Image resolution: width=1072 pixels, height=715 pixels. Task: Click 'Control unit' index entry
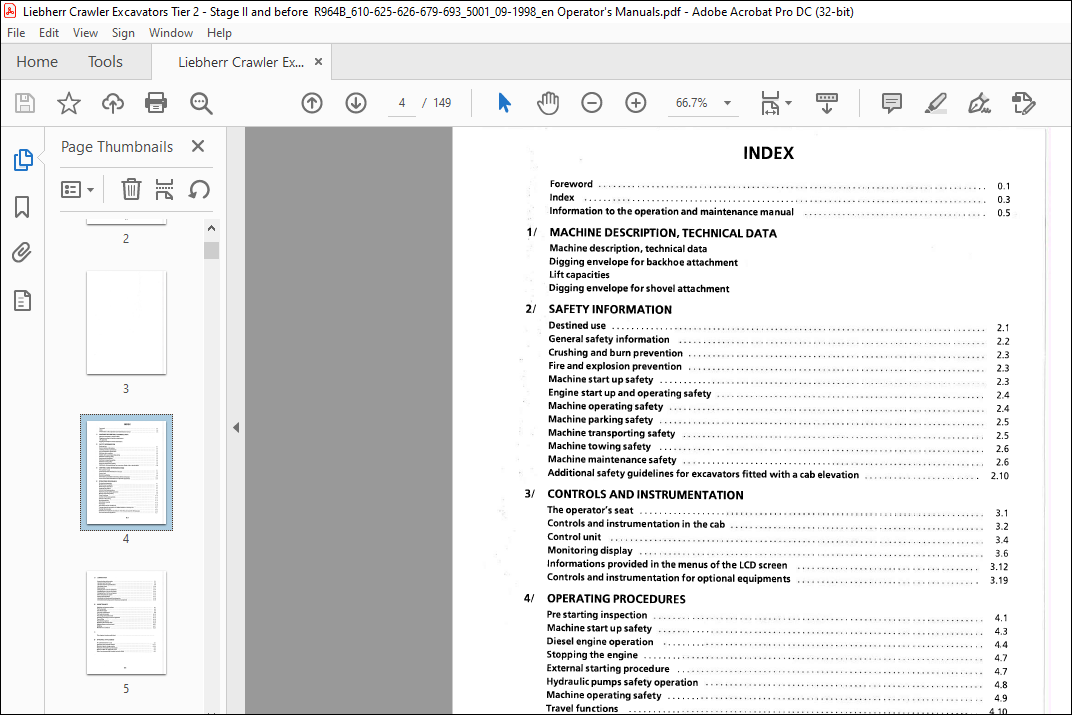[x=574, y=537]
